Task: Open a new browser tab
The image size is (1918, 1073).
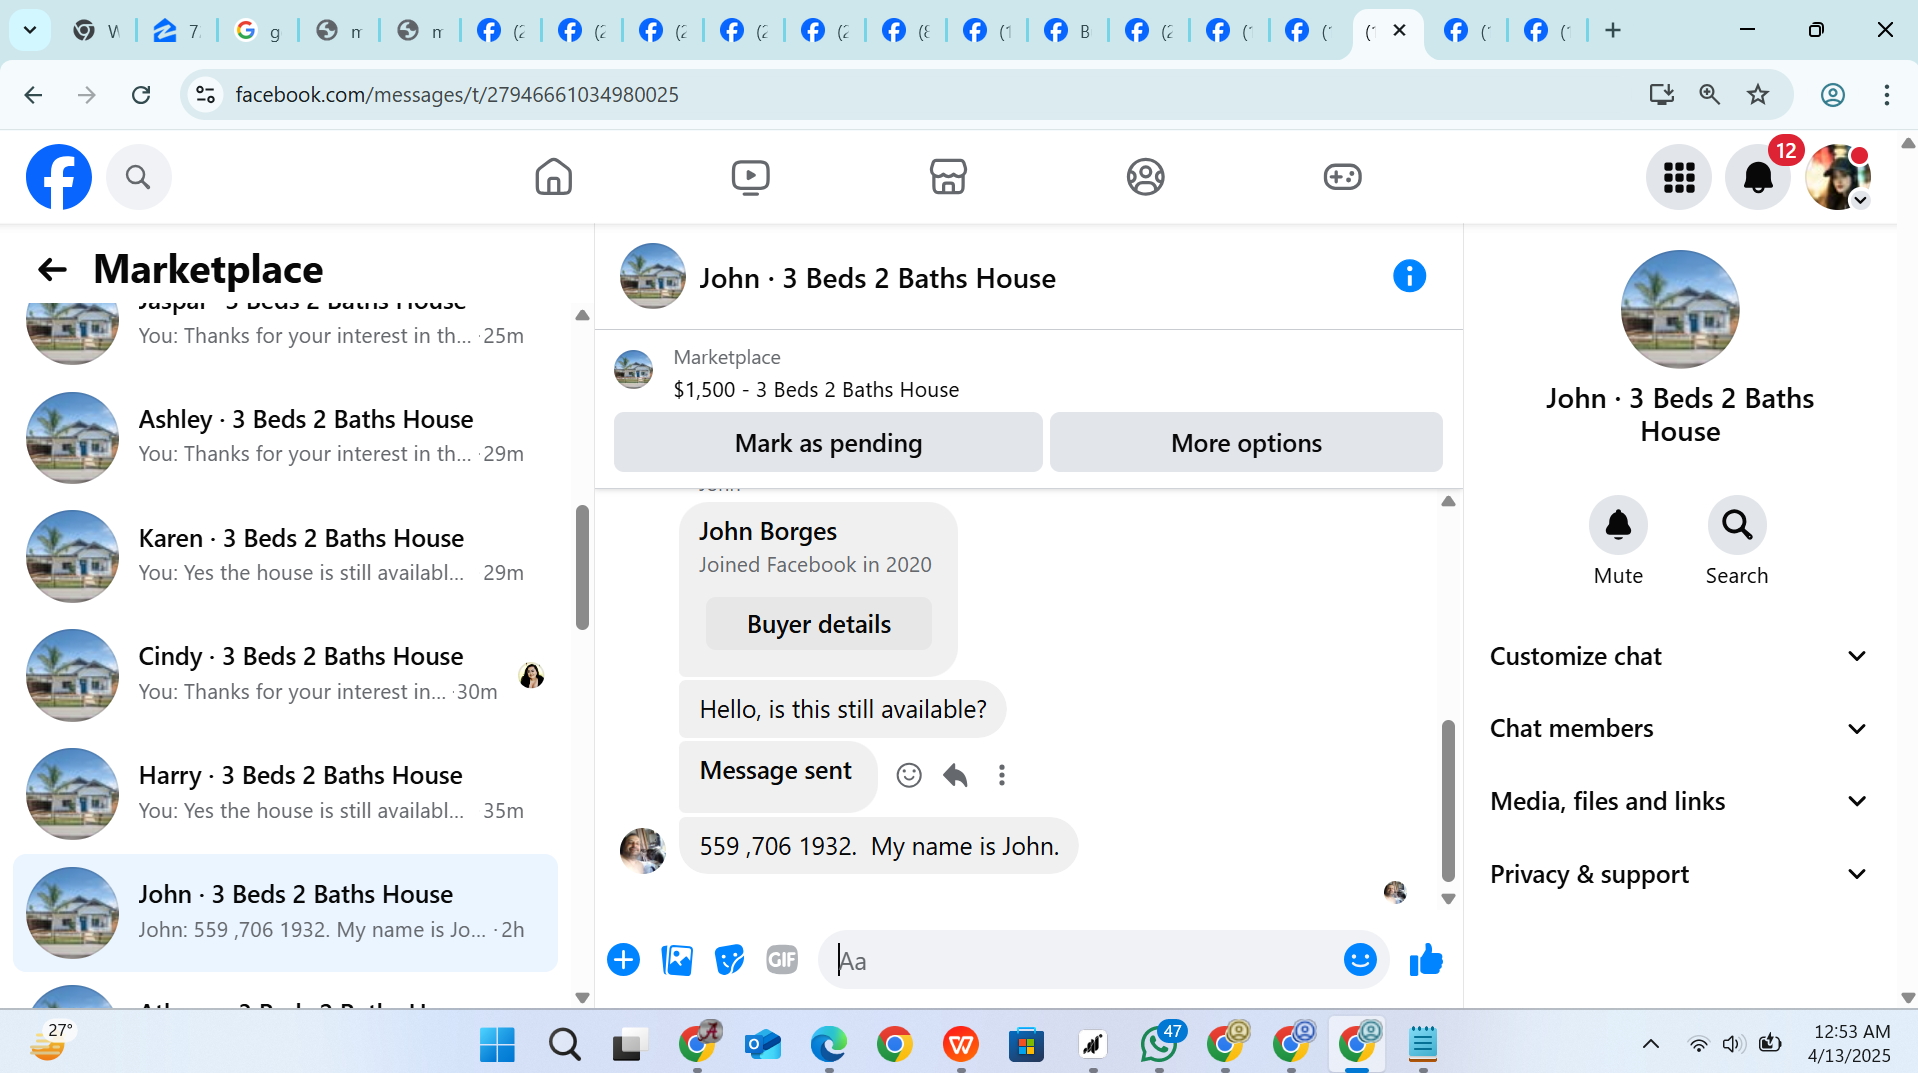Action: click(x=1612, y=30)
